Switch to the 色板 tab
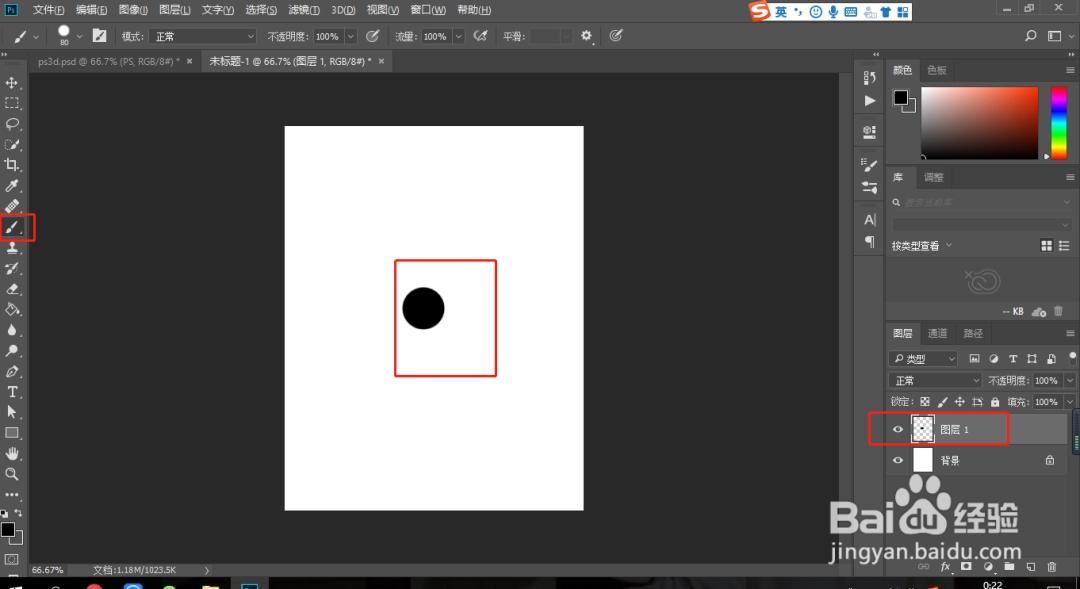 coord(937,70)
